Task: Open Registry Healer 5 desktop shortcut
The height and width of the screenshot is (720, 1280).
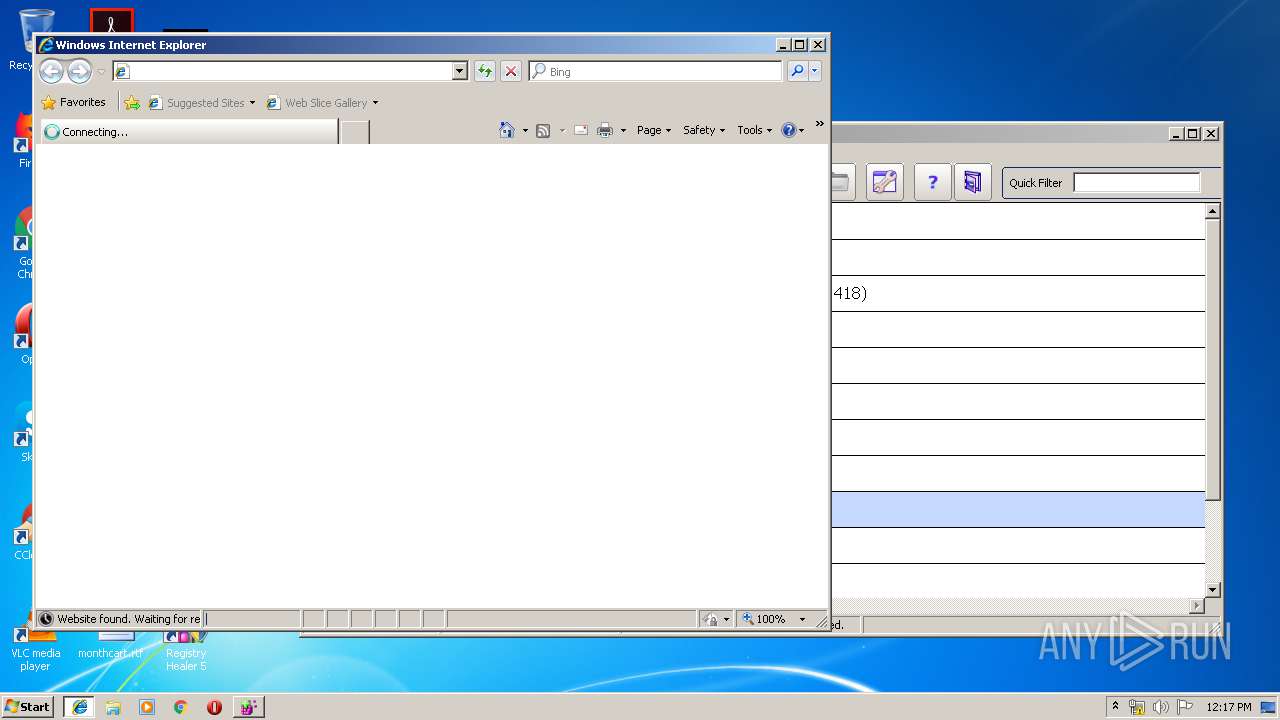Action: 186,649
